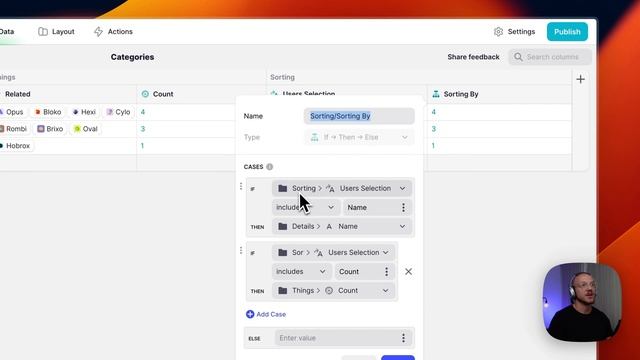
Task: Click the Rombi related item chip
Action: (x=14, y=129)
